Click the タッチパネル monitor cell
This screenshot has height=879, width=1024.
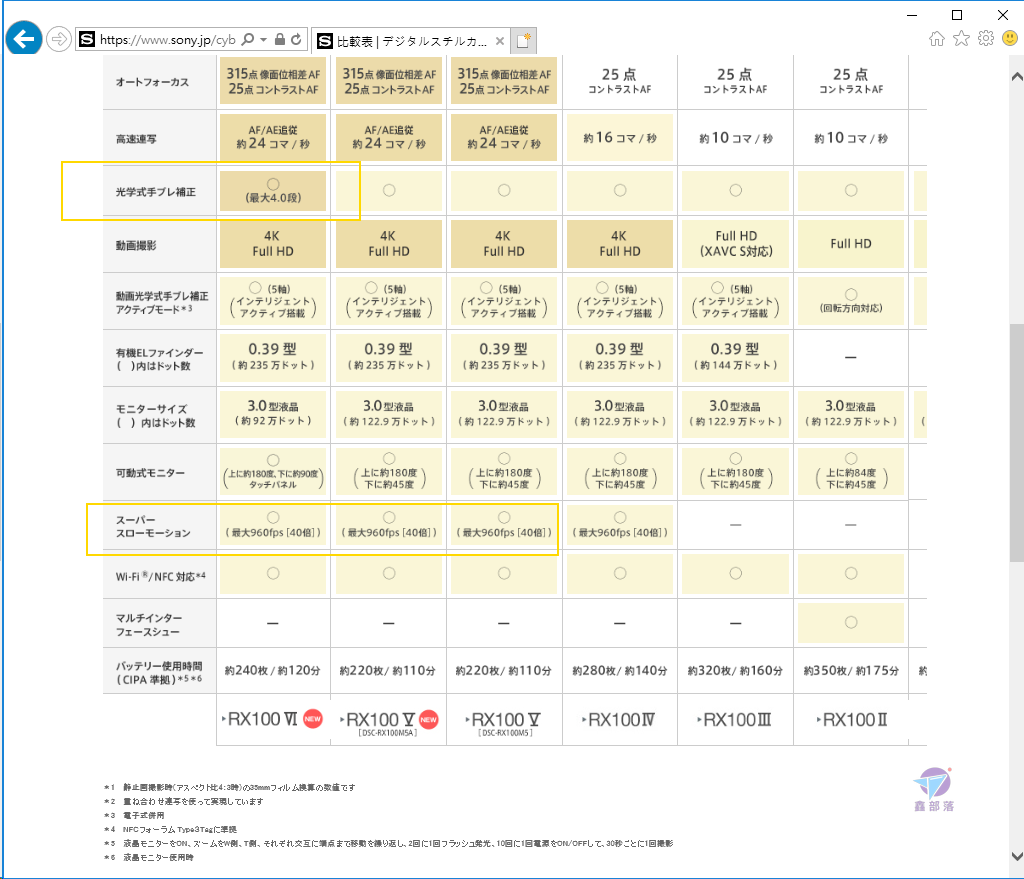pos(273,472)
